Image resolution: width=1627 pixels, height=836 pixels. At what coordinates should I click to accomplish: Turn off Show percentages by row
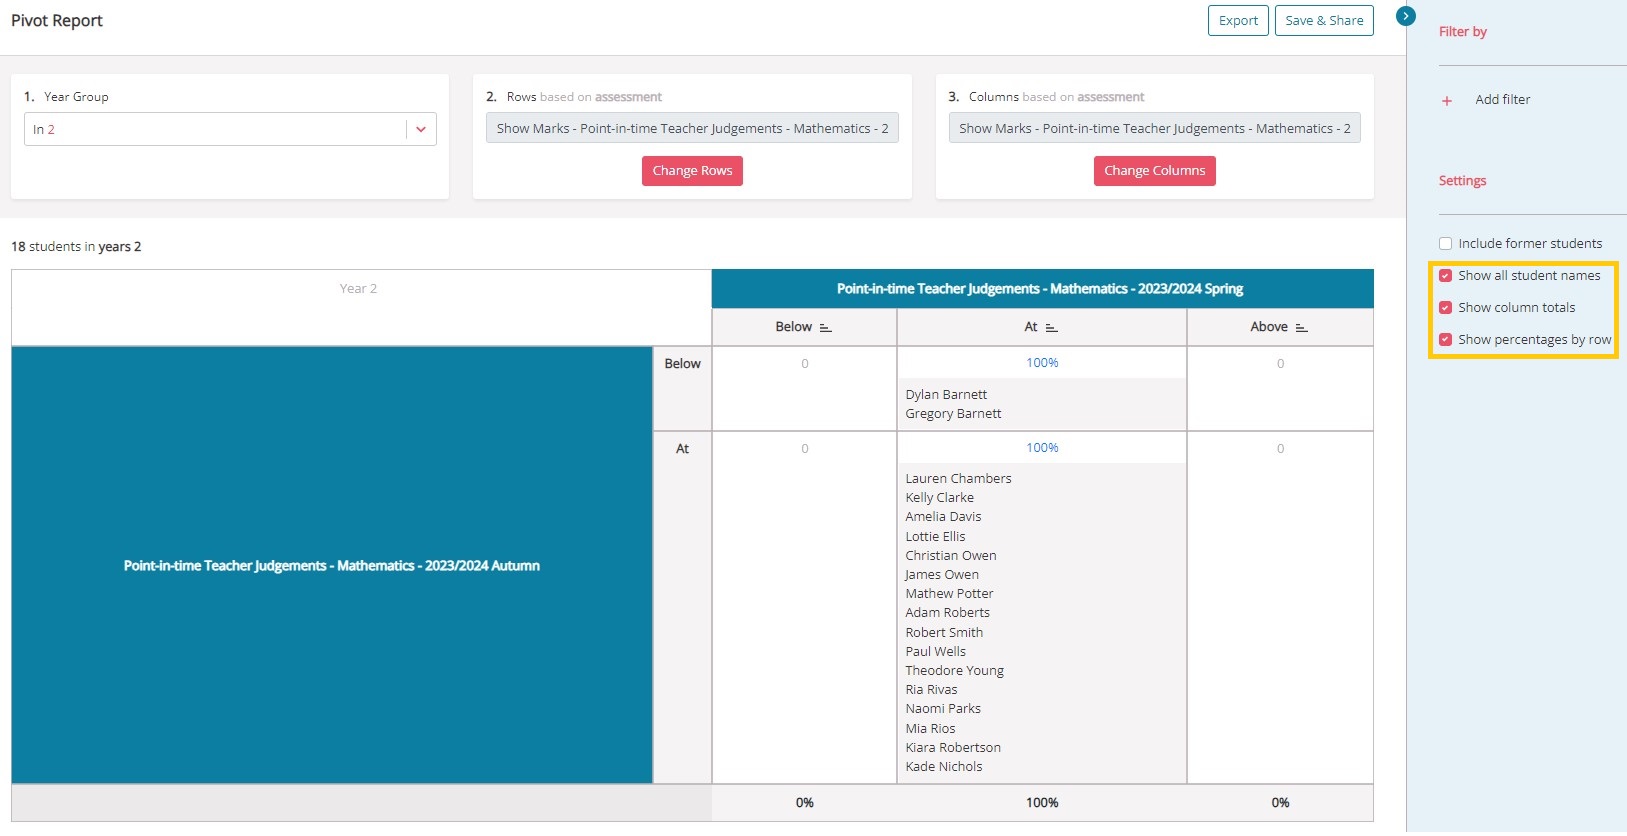coord(1445,340)
